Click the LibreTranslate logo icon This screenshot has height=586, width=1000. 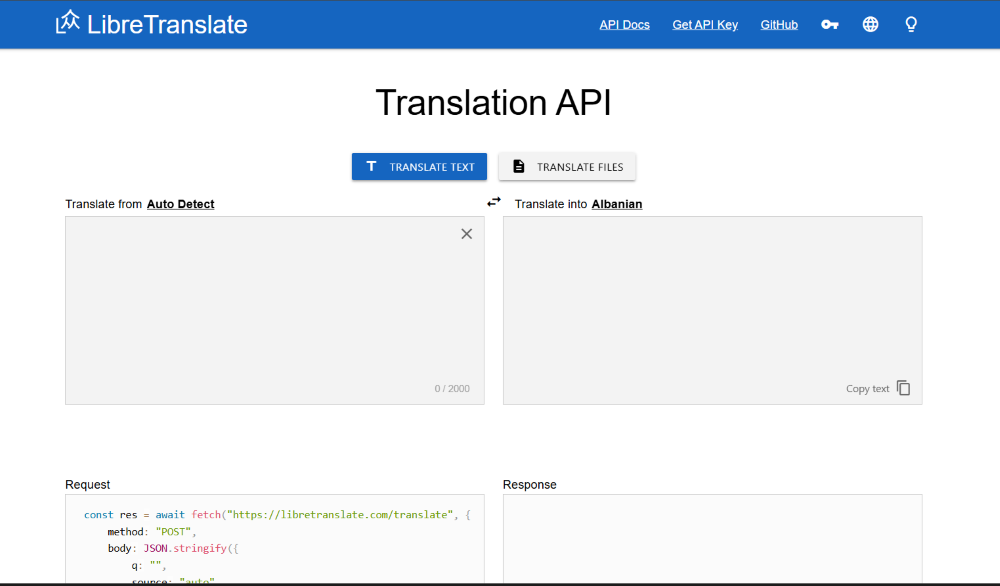point(68,22)
